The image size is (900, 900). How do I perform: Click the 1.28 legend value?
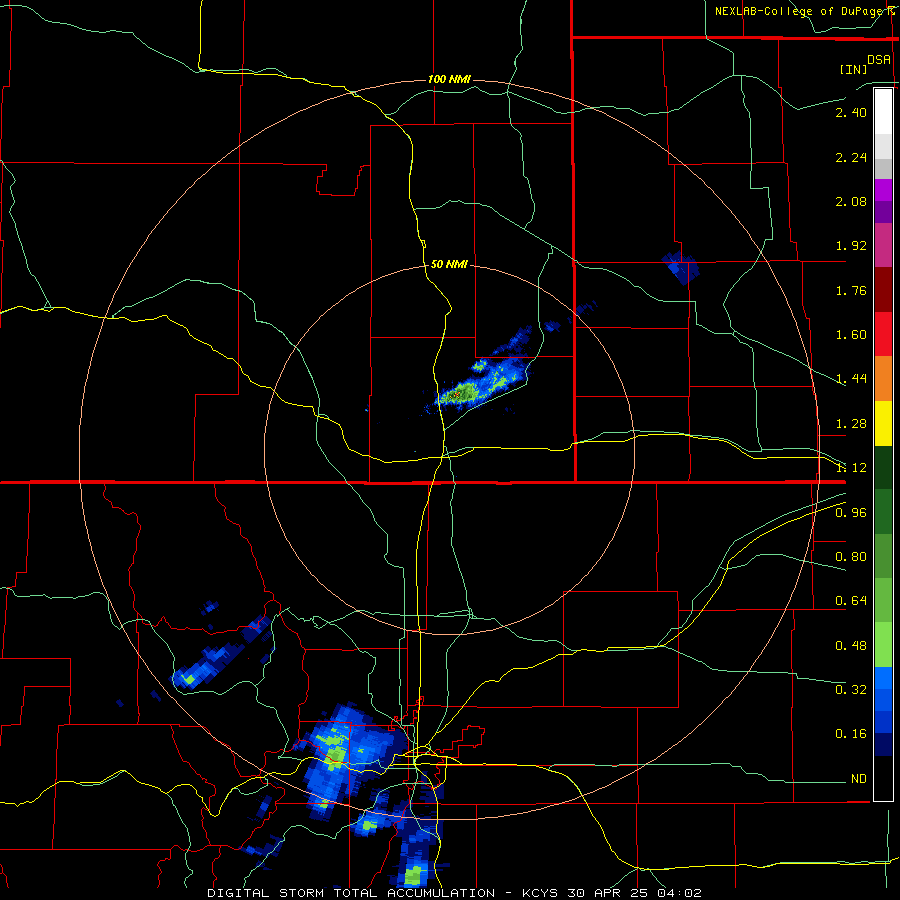click(x=851, y=424)
